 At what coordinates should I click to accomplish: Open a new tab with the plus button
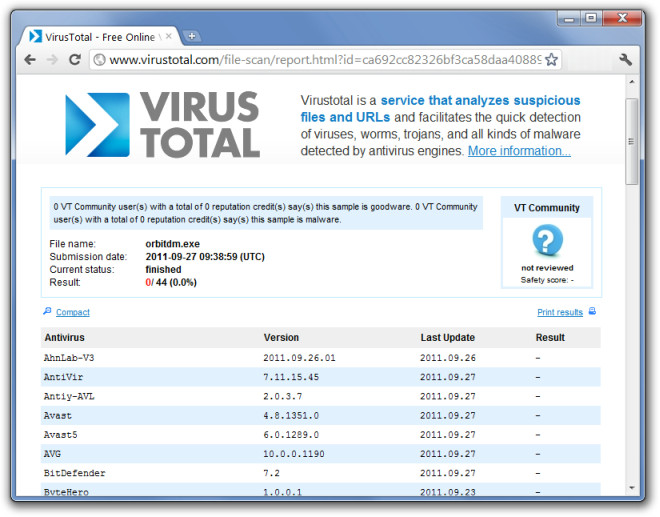(x=192, y=36)
